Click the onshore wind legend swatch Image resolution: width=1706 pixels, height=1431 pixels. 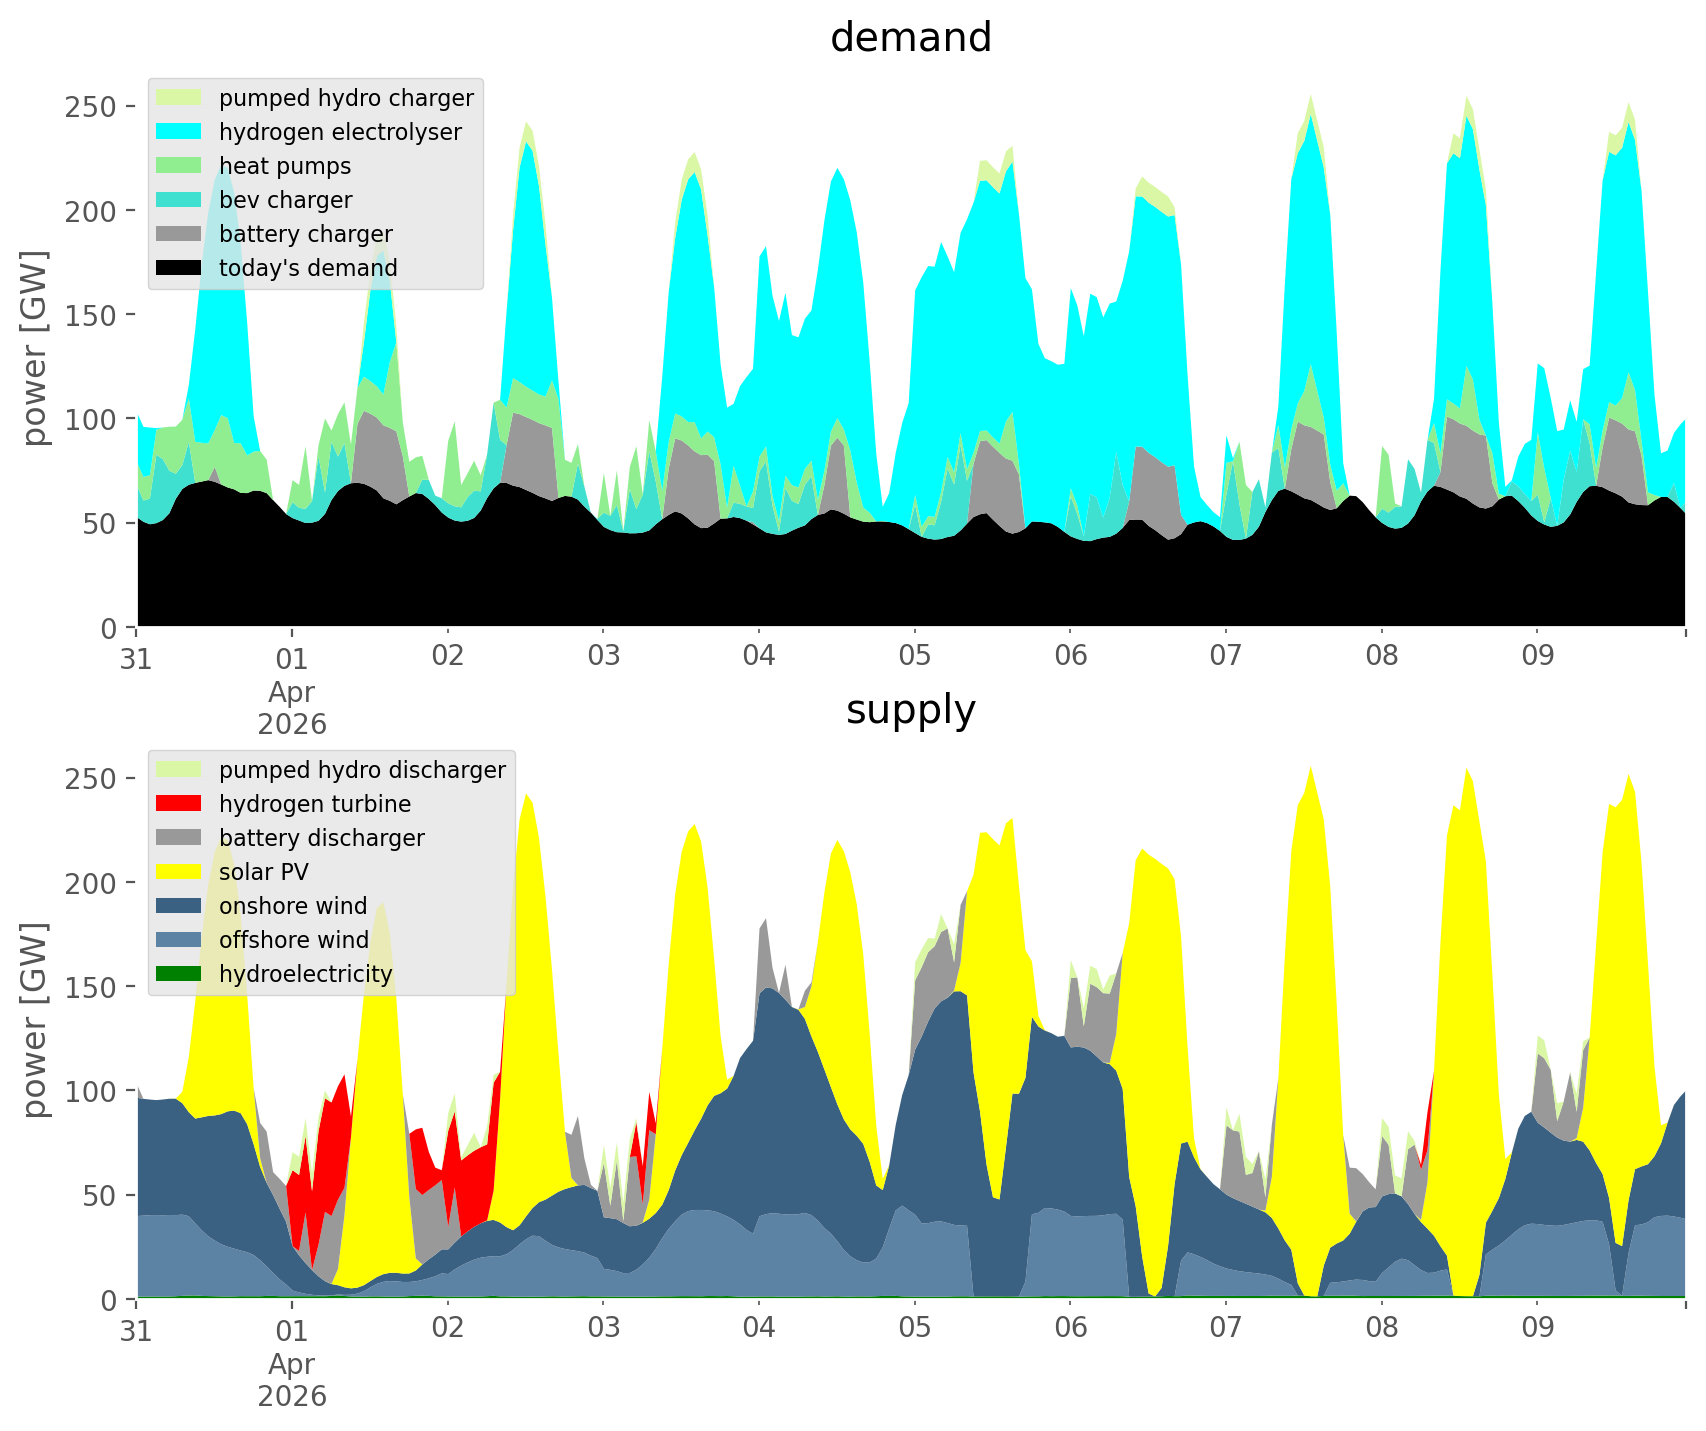pyautogui.click(x=179, y=906)
